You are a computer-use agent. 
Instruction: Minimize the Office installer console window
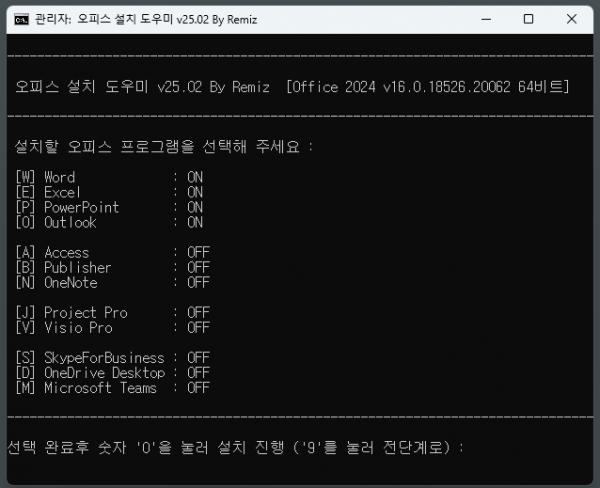click(x=486, y=19)
